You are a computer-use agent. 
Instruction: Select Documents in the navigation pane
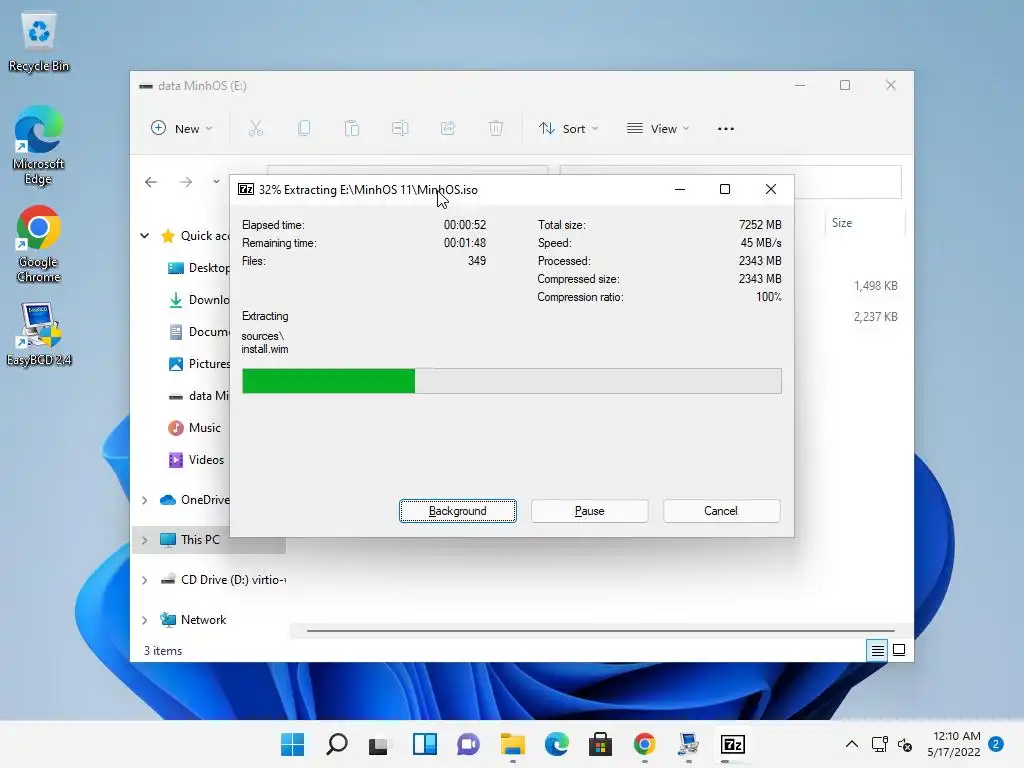click(199, 332)
